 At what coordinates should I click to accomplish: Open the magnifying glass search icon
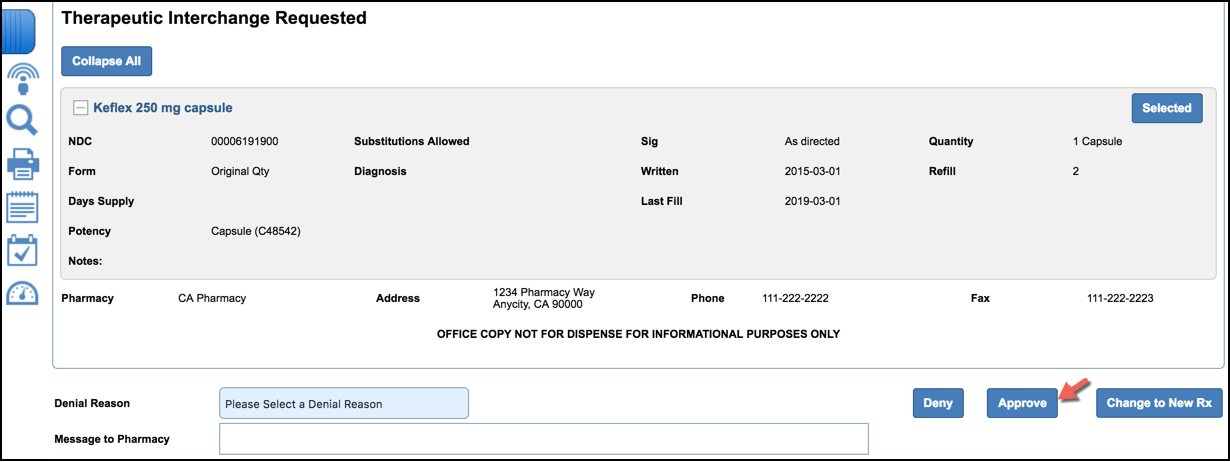pos(22,120)
